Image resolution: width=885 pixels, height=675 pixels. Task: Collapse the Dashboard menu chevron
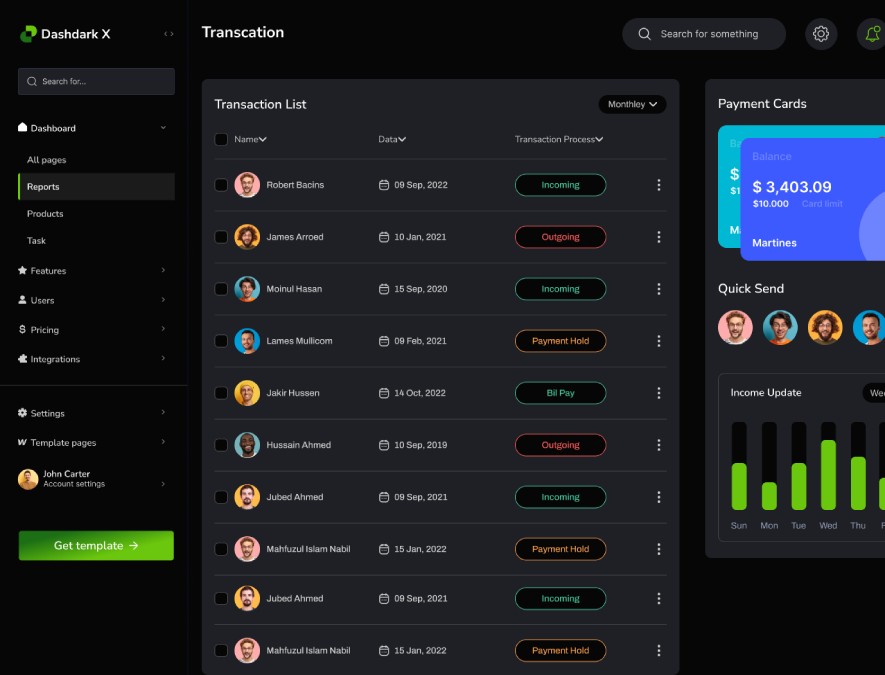tap(163, 128)
